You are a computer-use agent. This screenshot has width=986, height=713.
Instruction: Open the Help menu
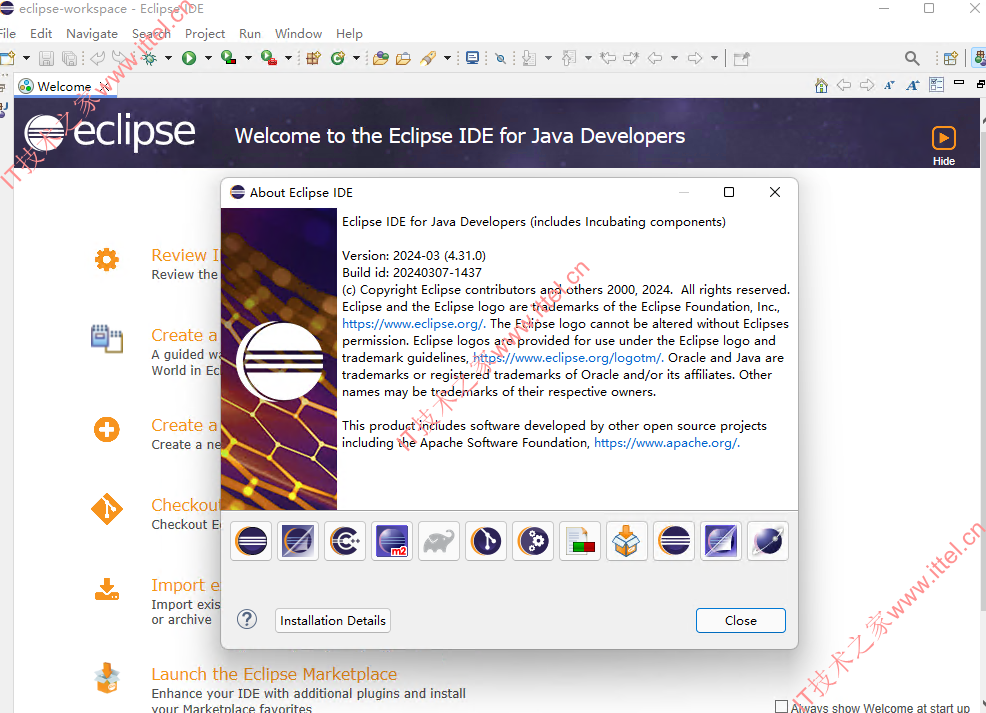349,34
